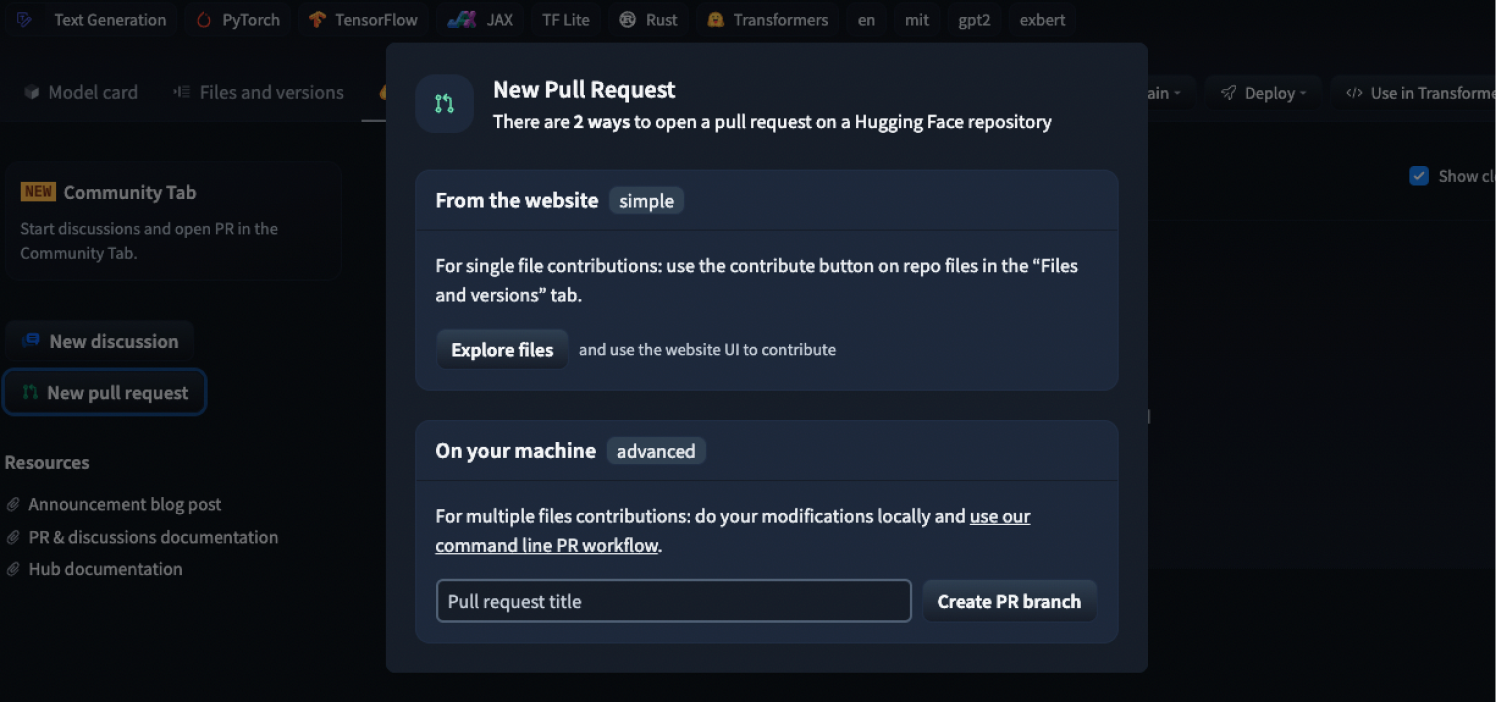Click the paperclip icon beside Hub documentation
This screenshot has width=1496, height=703.
tap(12, 569)
